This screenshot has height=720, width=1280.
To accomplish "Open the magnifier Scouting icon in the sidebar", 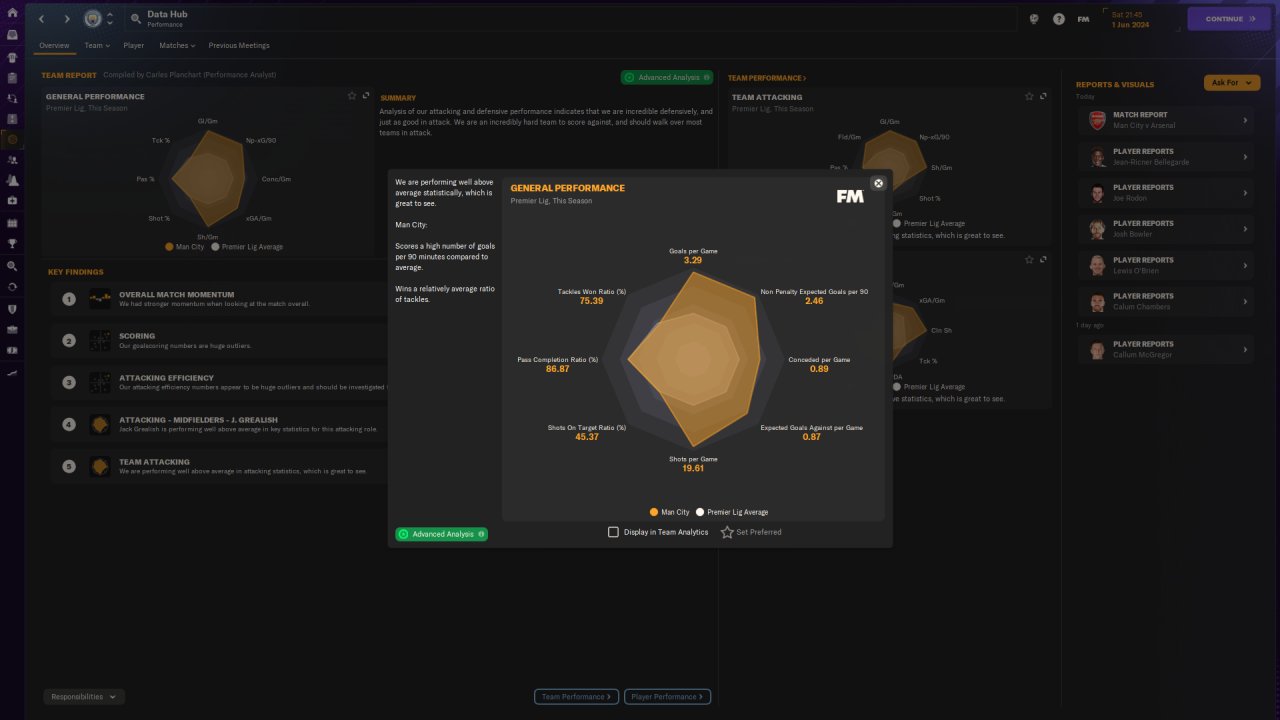I will pos(12,267).
